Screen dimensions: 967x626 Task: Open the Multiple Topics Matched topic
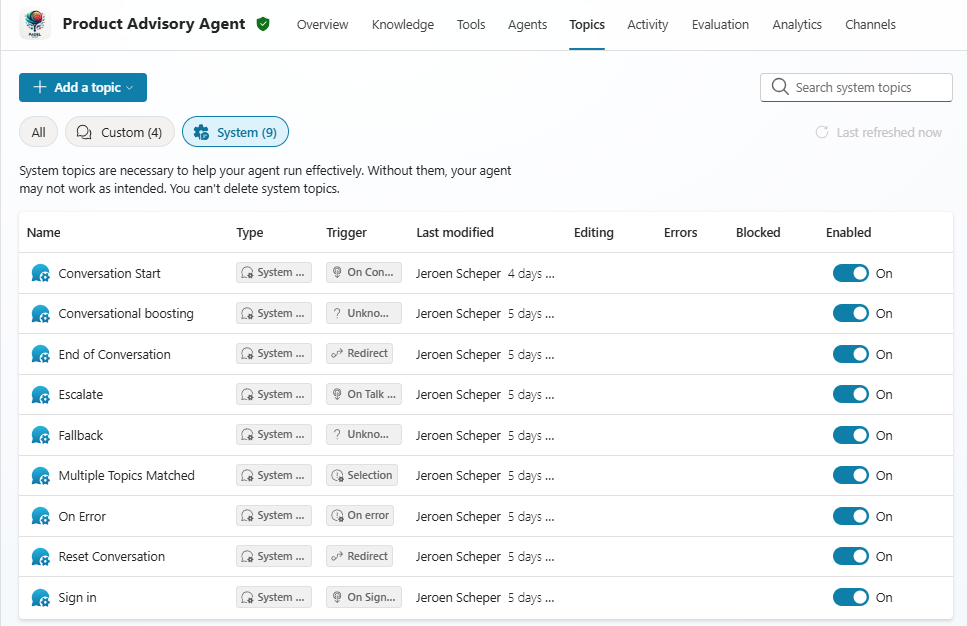tap(127, 476)
